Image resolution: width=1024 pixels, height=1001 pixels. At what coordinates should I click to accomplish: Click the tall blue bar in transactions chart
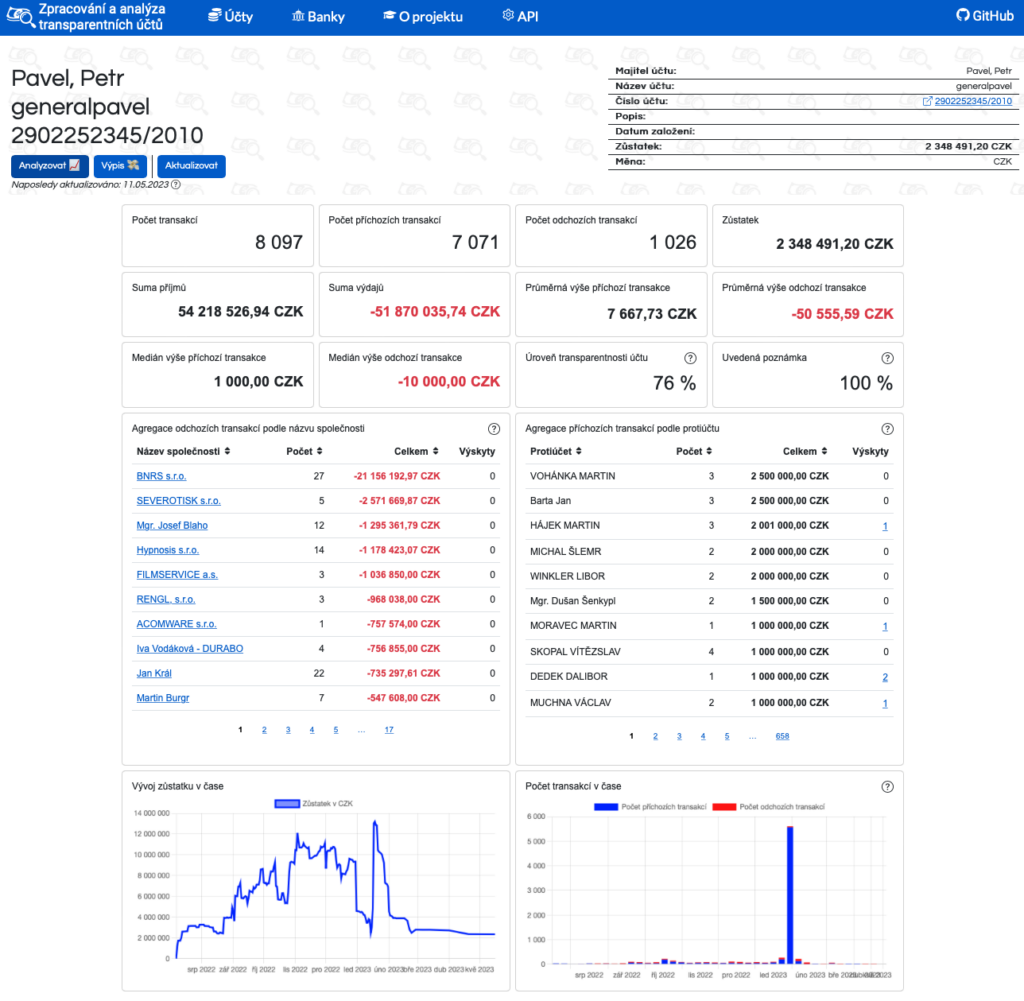click(x=790, y=895)
